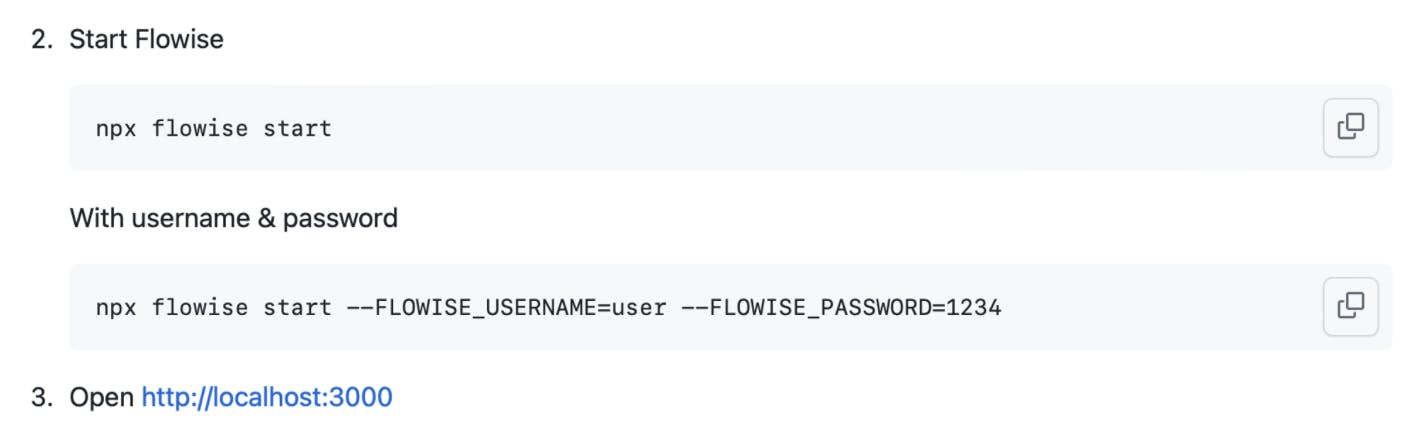Click 'flowise' in the first code block

200,128
